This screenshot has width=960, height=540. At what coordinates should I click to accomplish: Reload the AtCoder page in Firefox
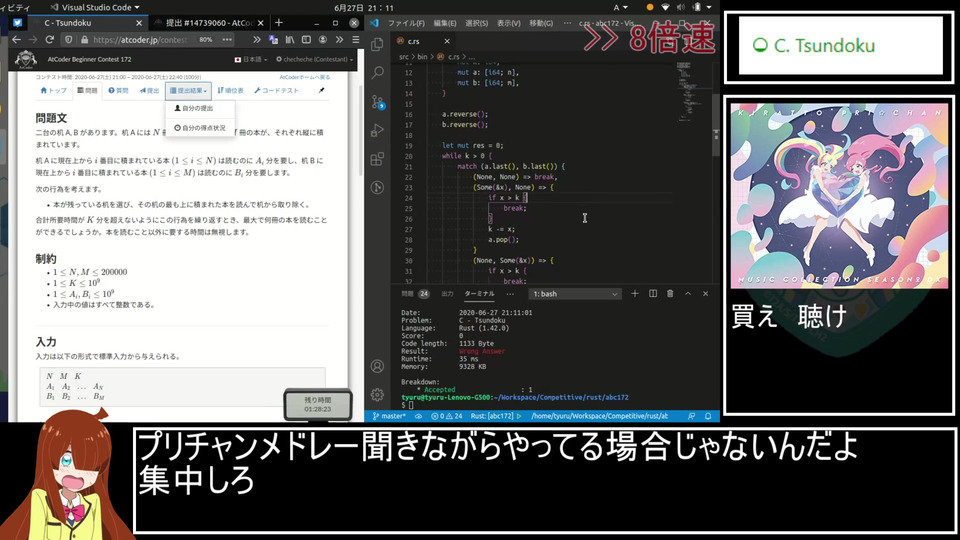(x=50, y=39)
